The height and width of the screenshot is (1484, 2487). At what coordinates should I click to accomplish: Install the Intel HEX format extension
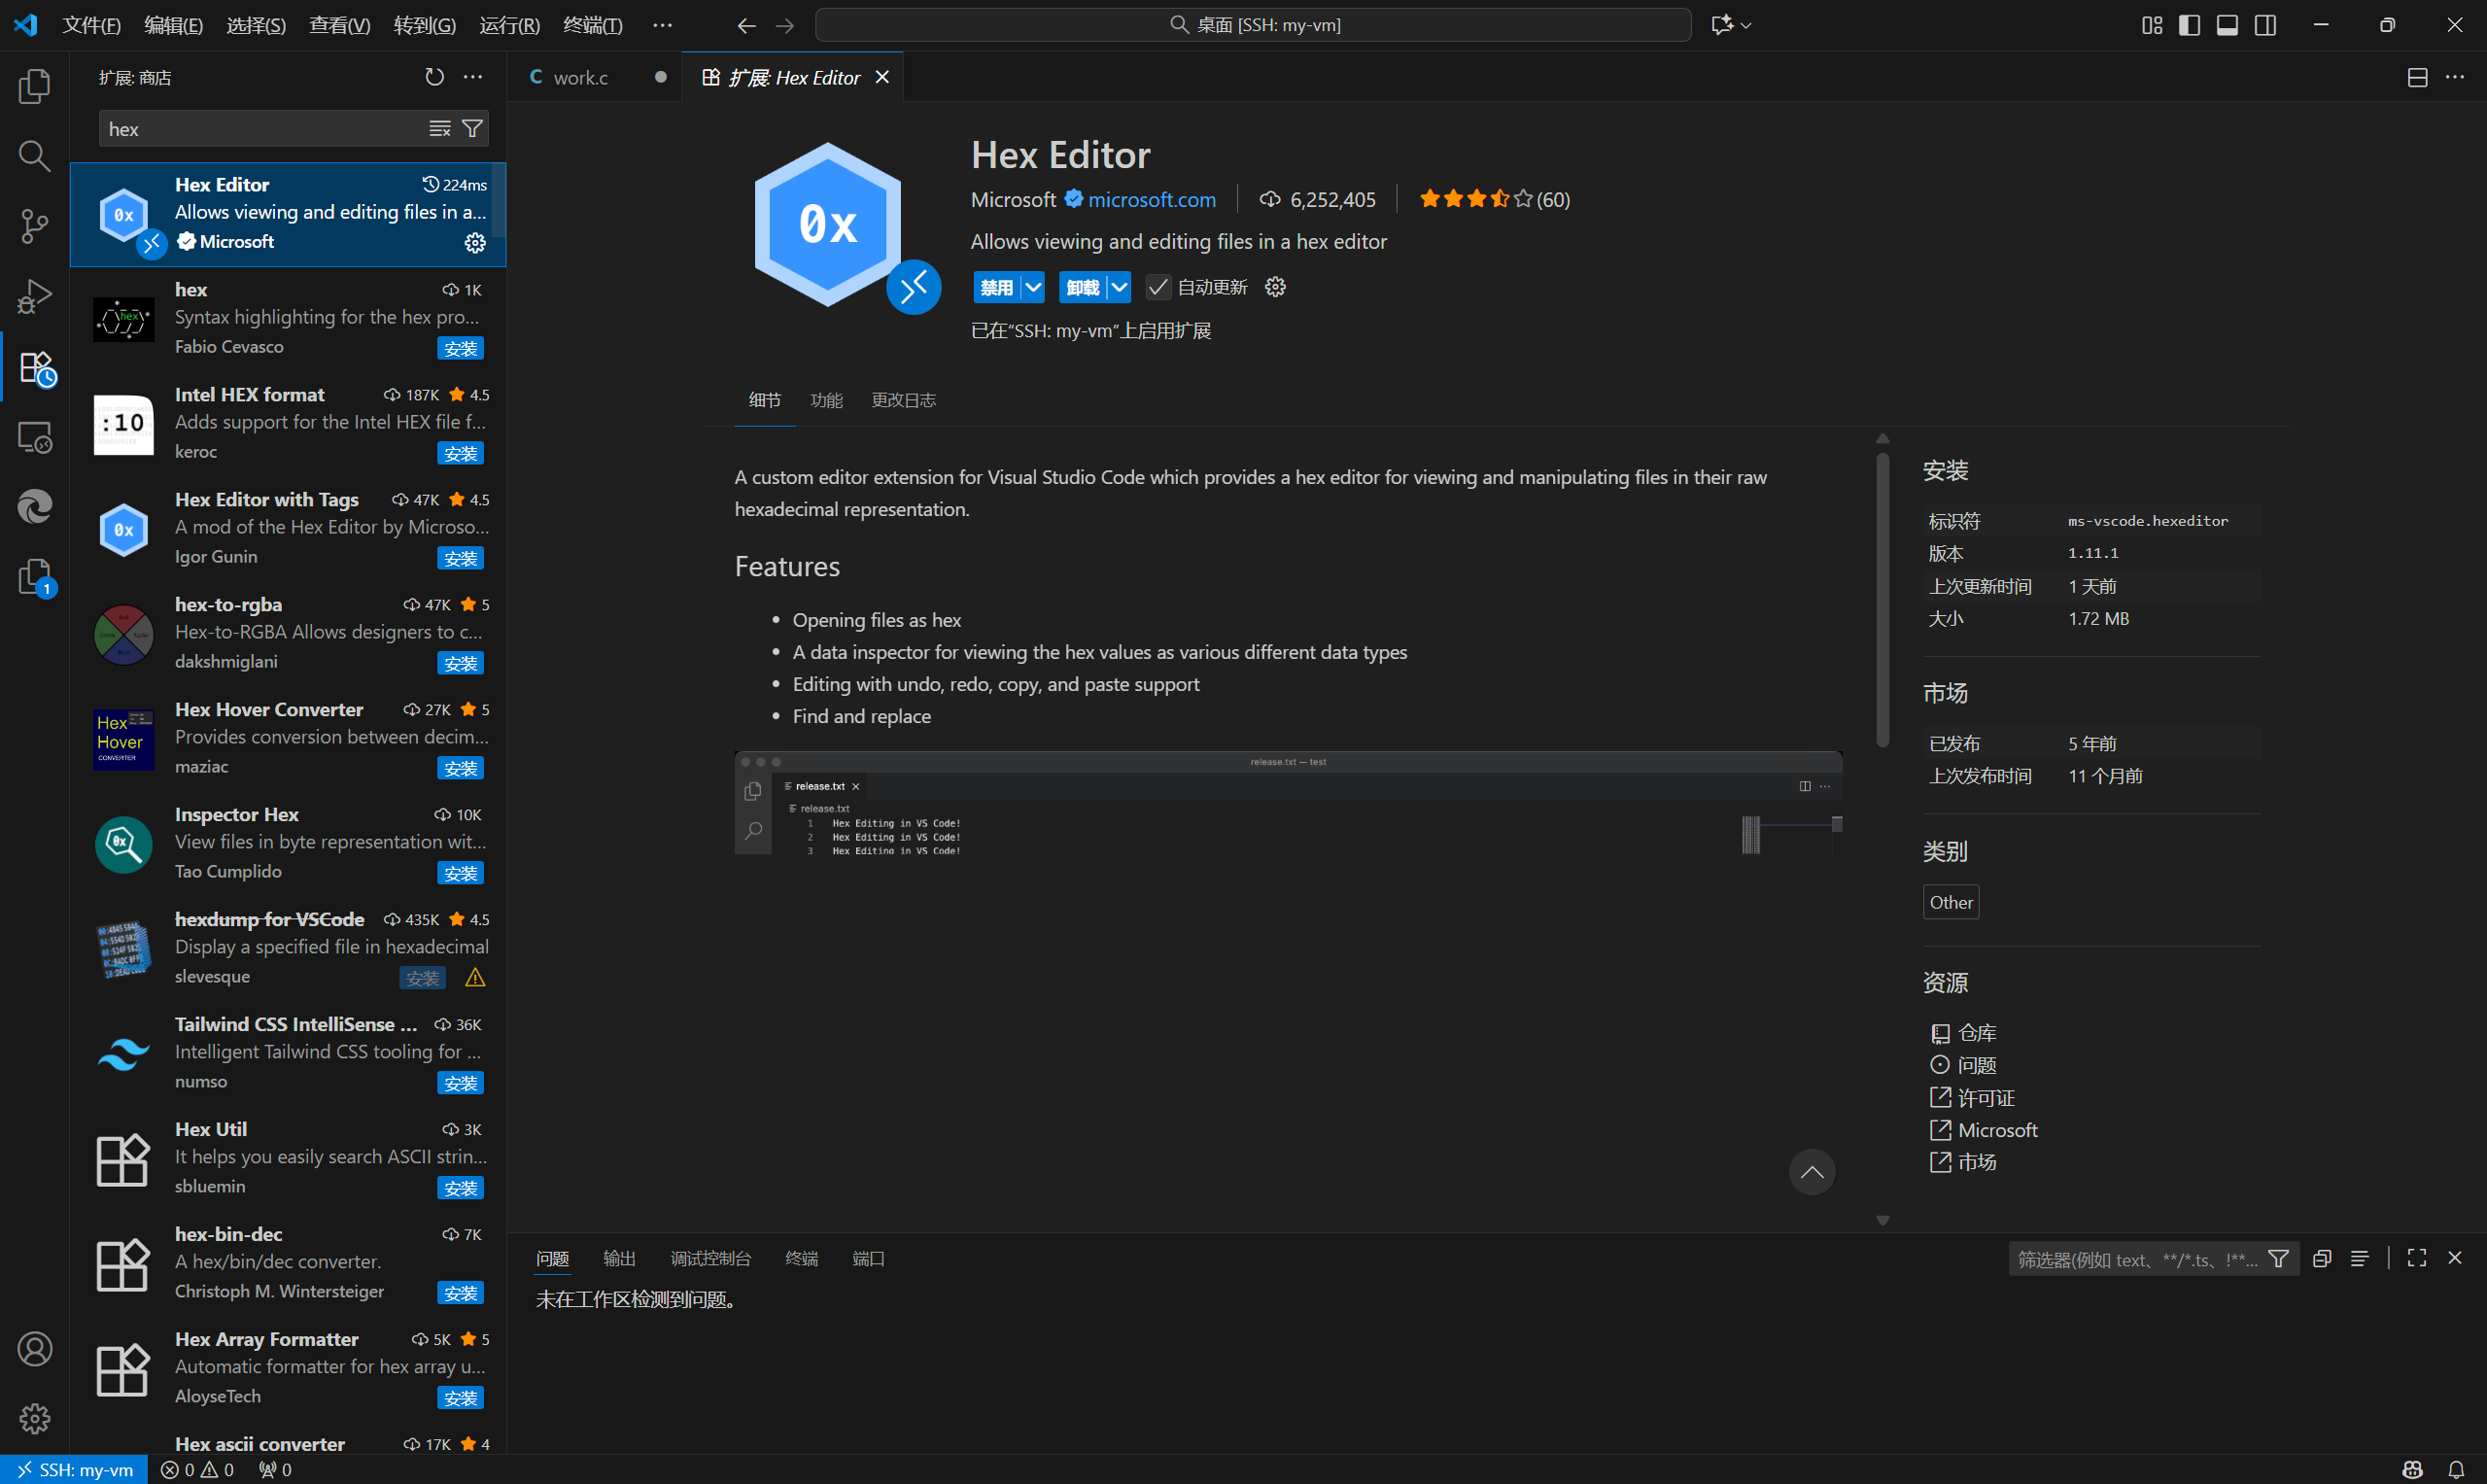click(x=460, y=454)
